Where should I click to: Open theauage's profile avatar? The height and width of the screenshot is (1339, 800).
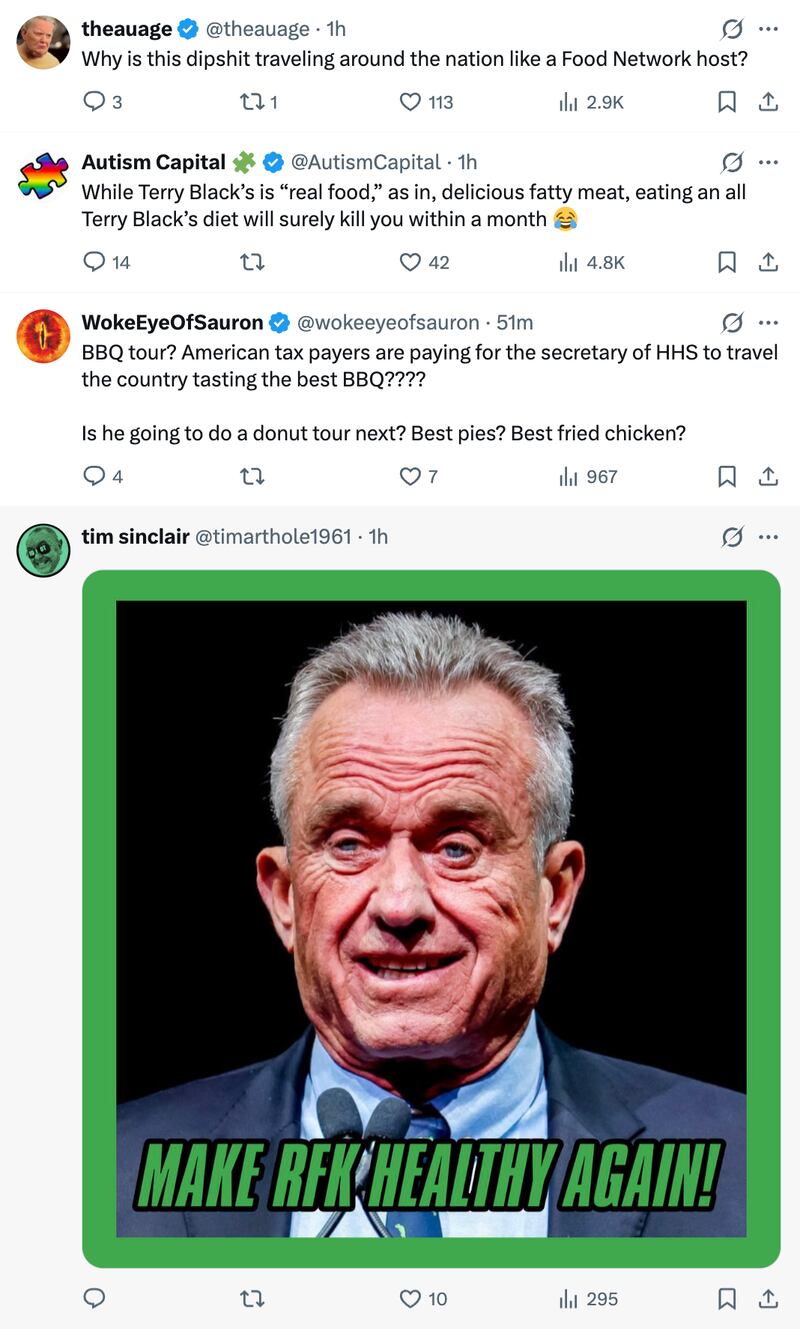click(43, 42)
